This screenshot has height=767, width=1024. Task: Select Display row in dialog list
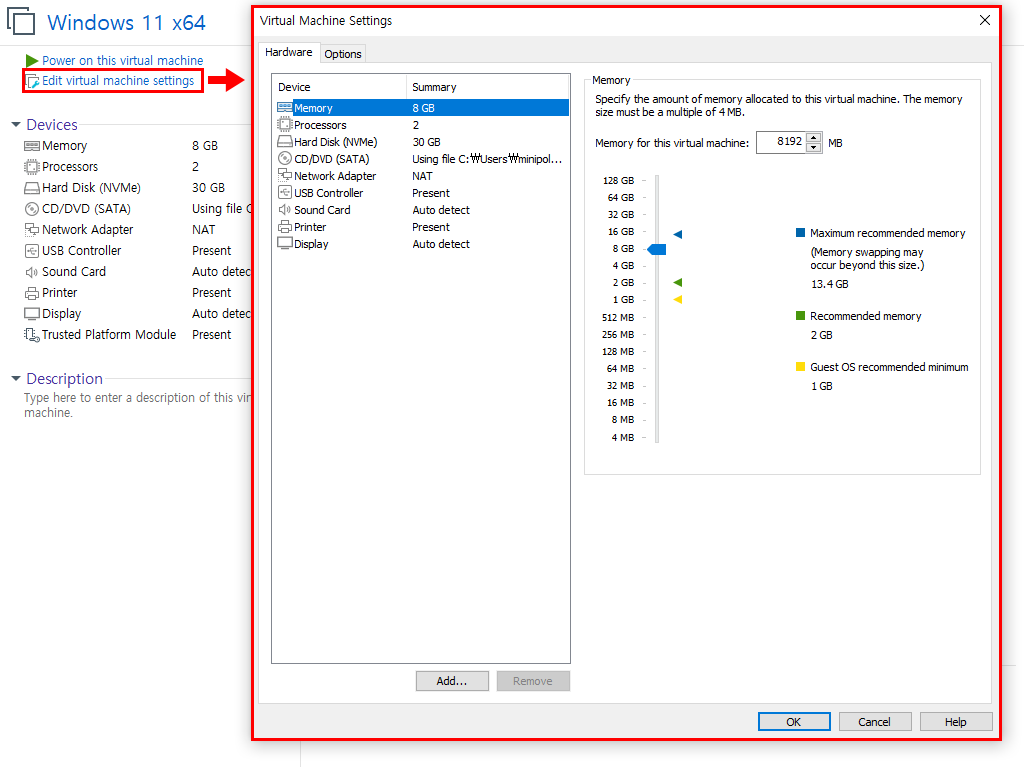(x=422, y=244)
